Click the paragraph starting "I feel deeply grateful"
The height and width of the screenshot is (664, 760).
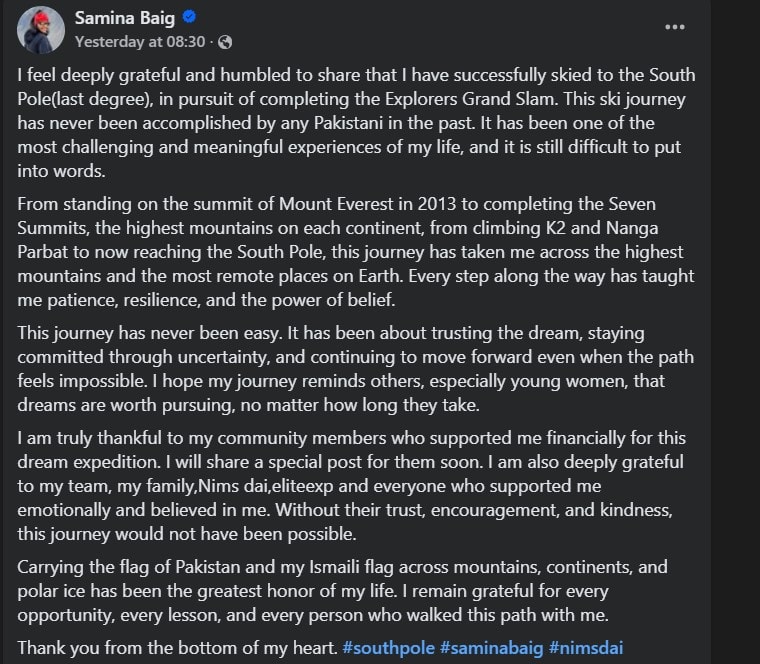click(356, 124)
